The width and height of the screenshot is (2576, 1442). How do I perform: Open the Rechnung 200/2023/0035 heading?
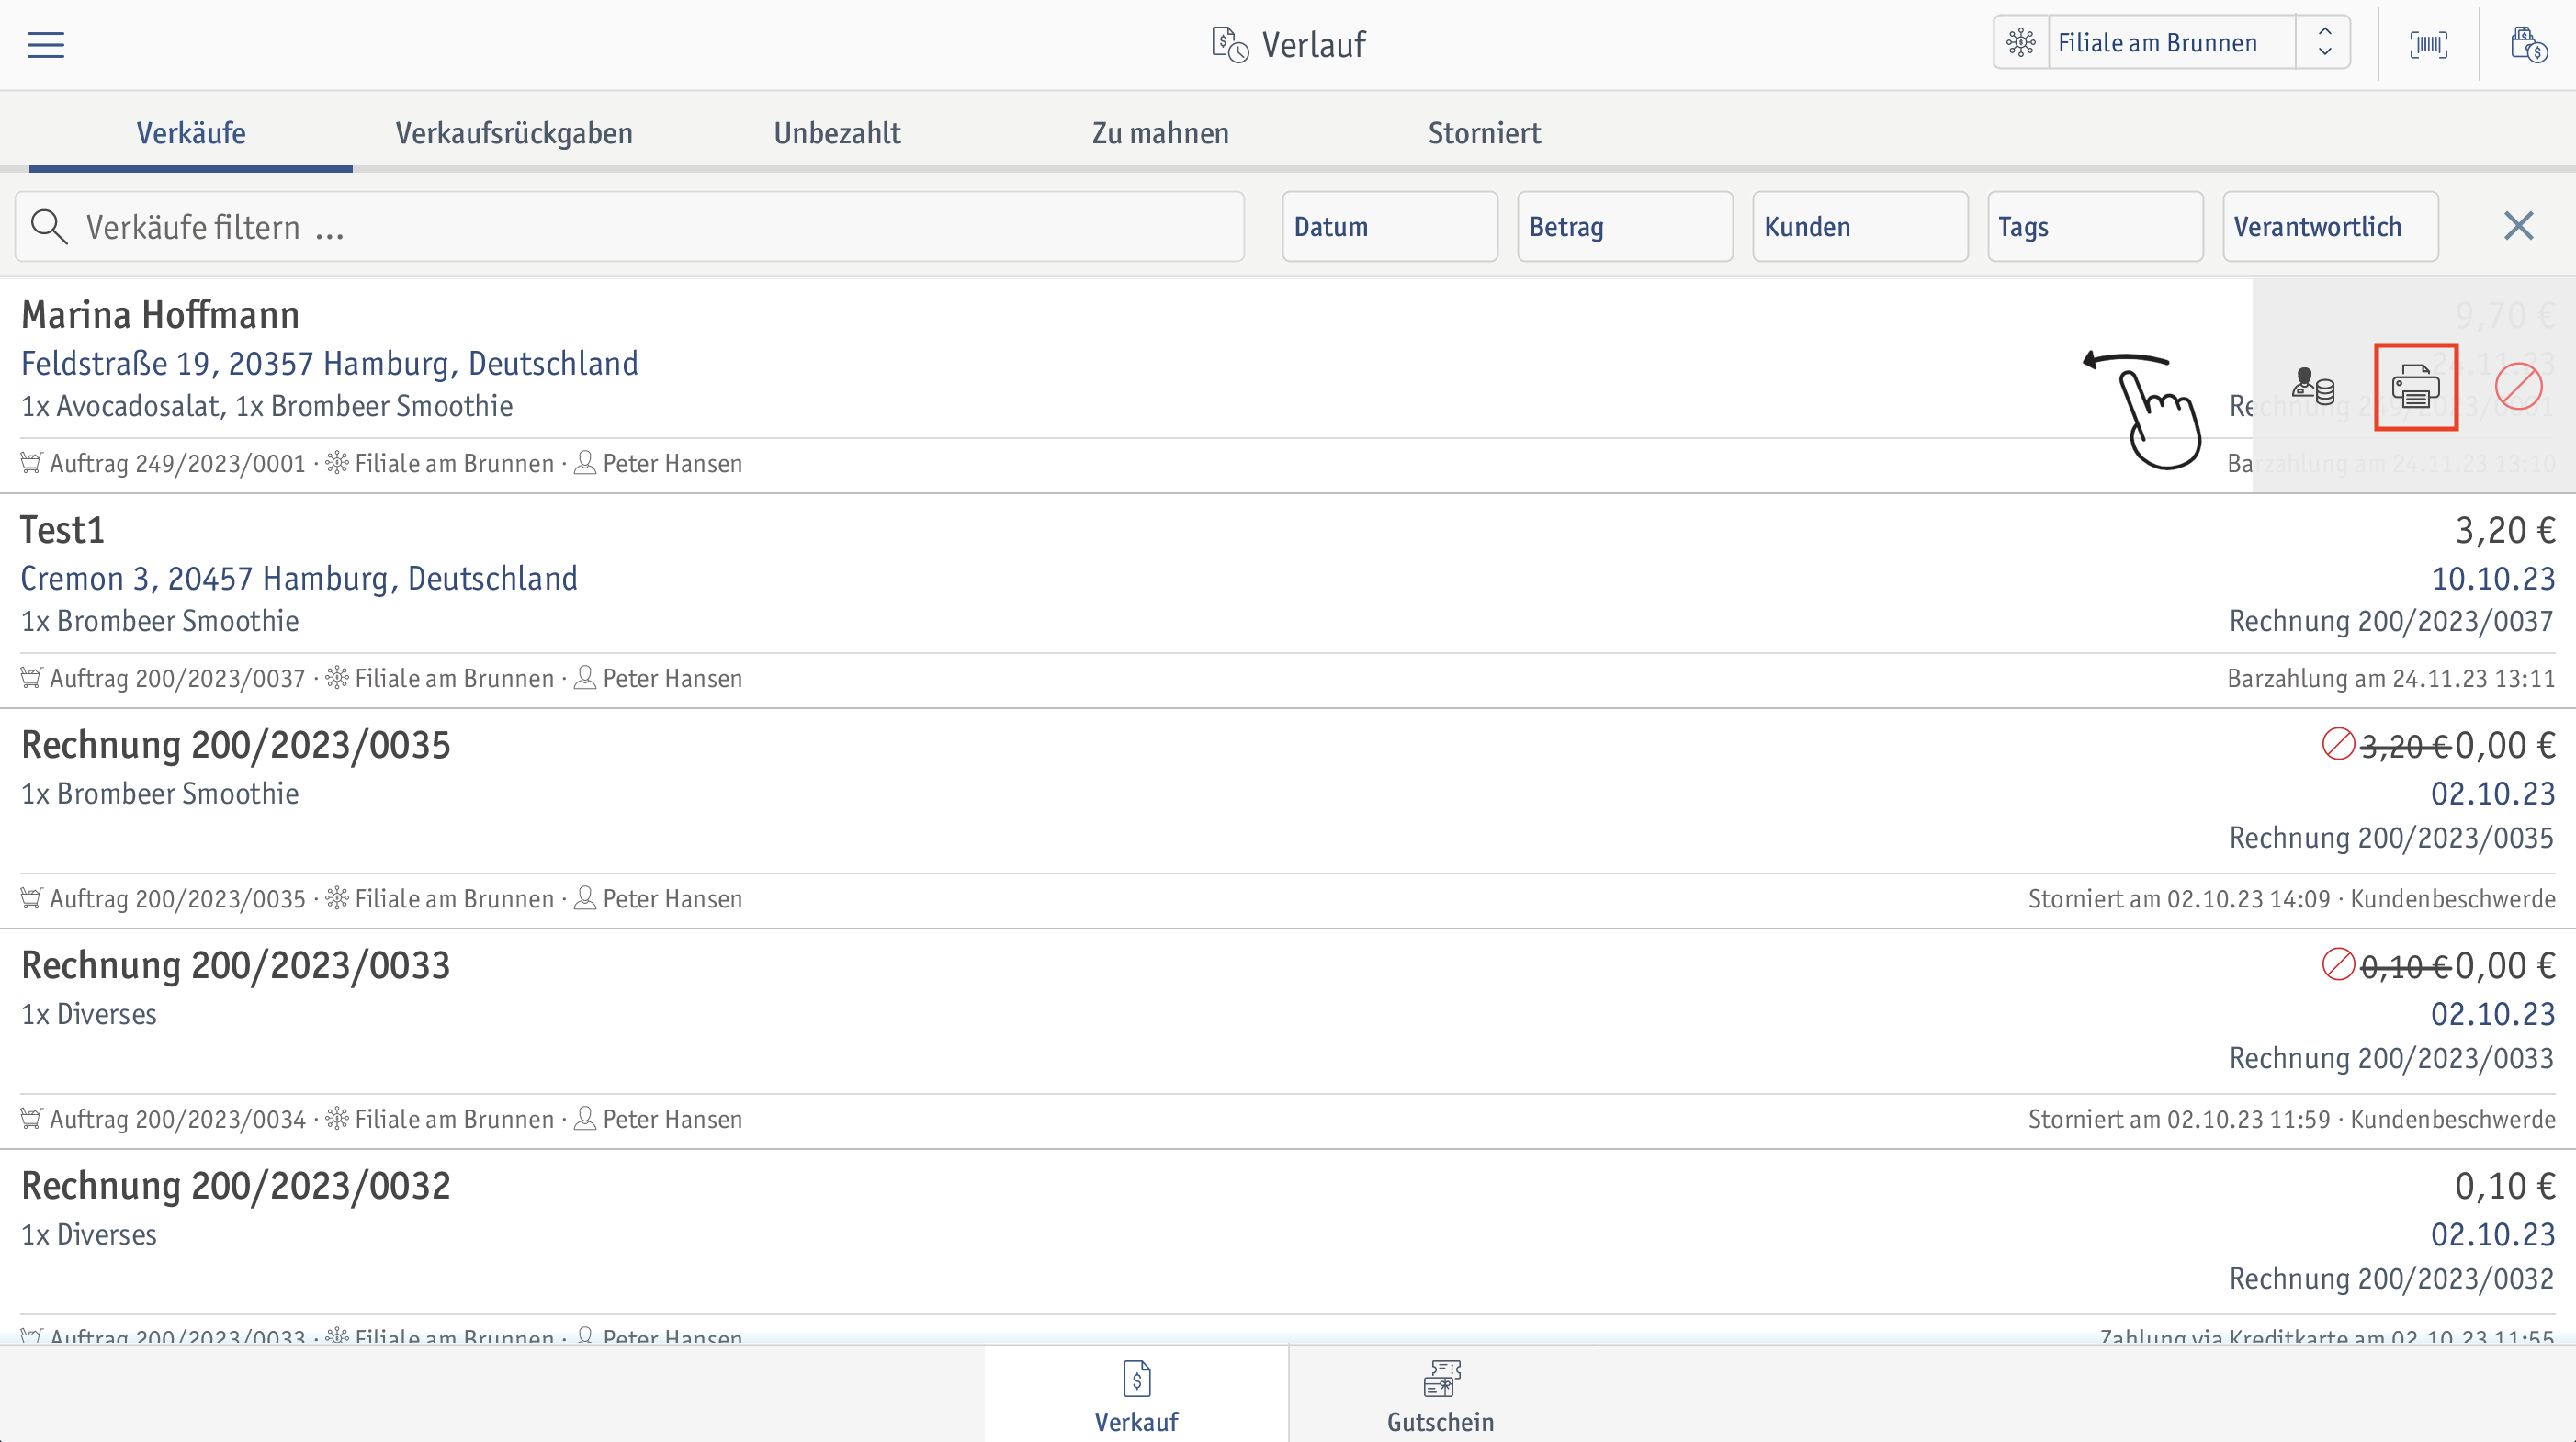[236, 745]
